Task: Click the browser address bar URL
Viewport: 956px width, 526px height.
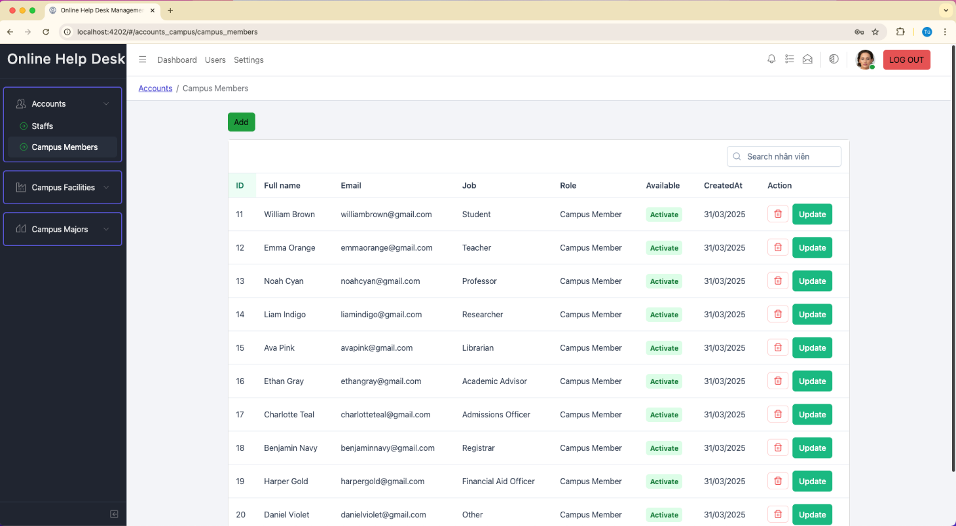Action: coord(168,32)
